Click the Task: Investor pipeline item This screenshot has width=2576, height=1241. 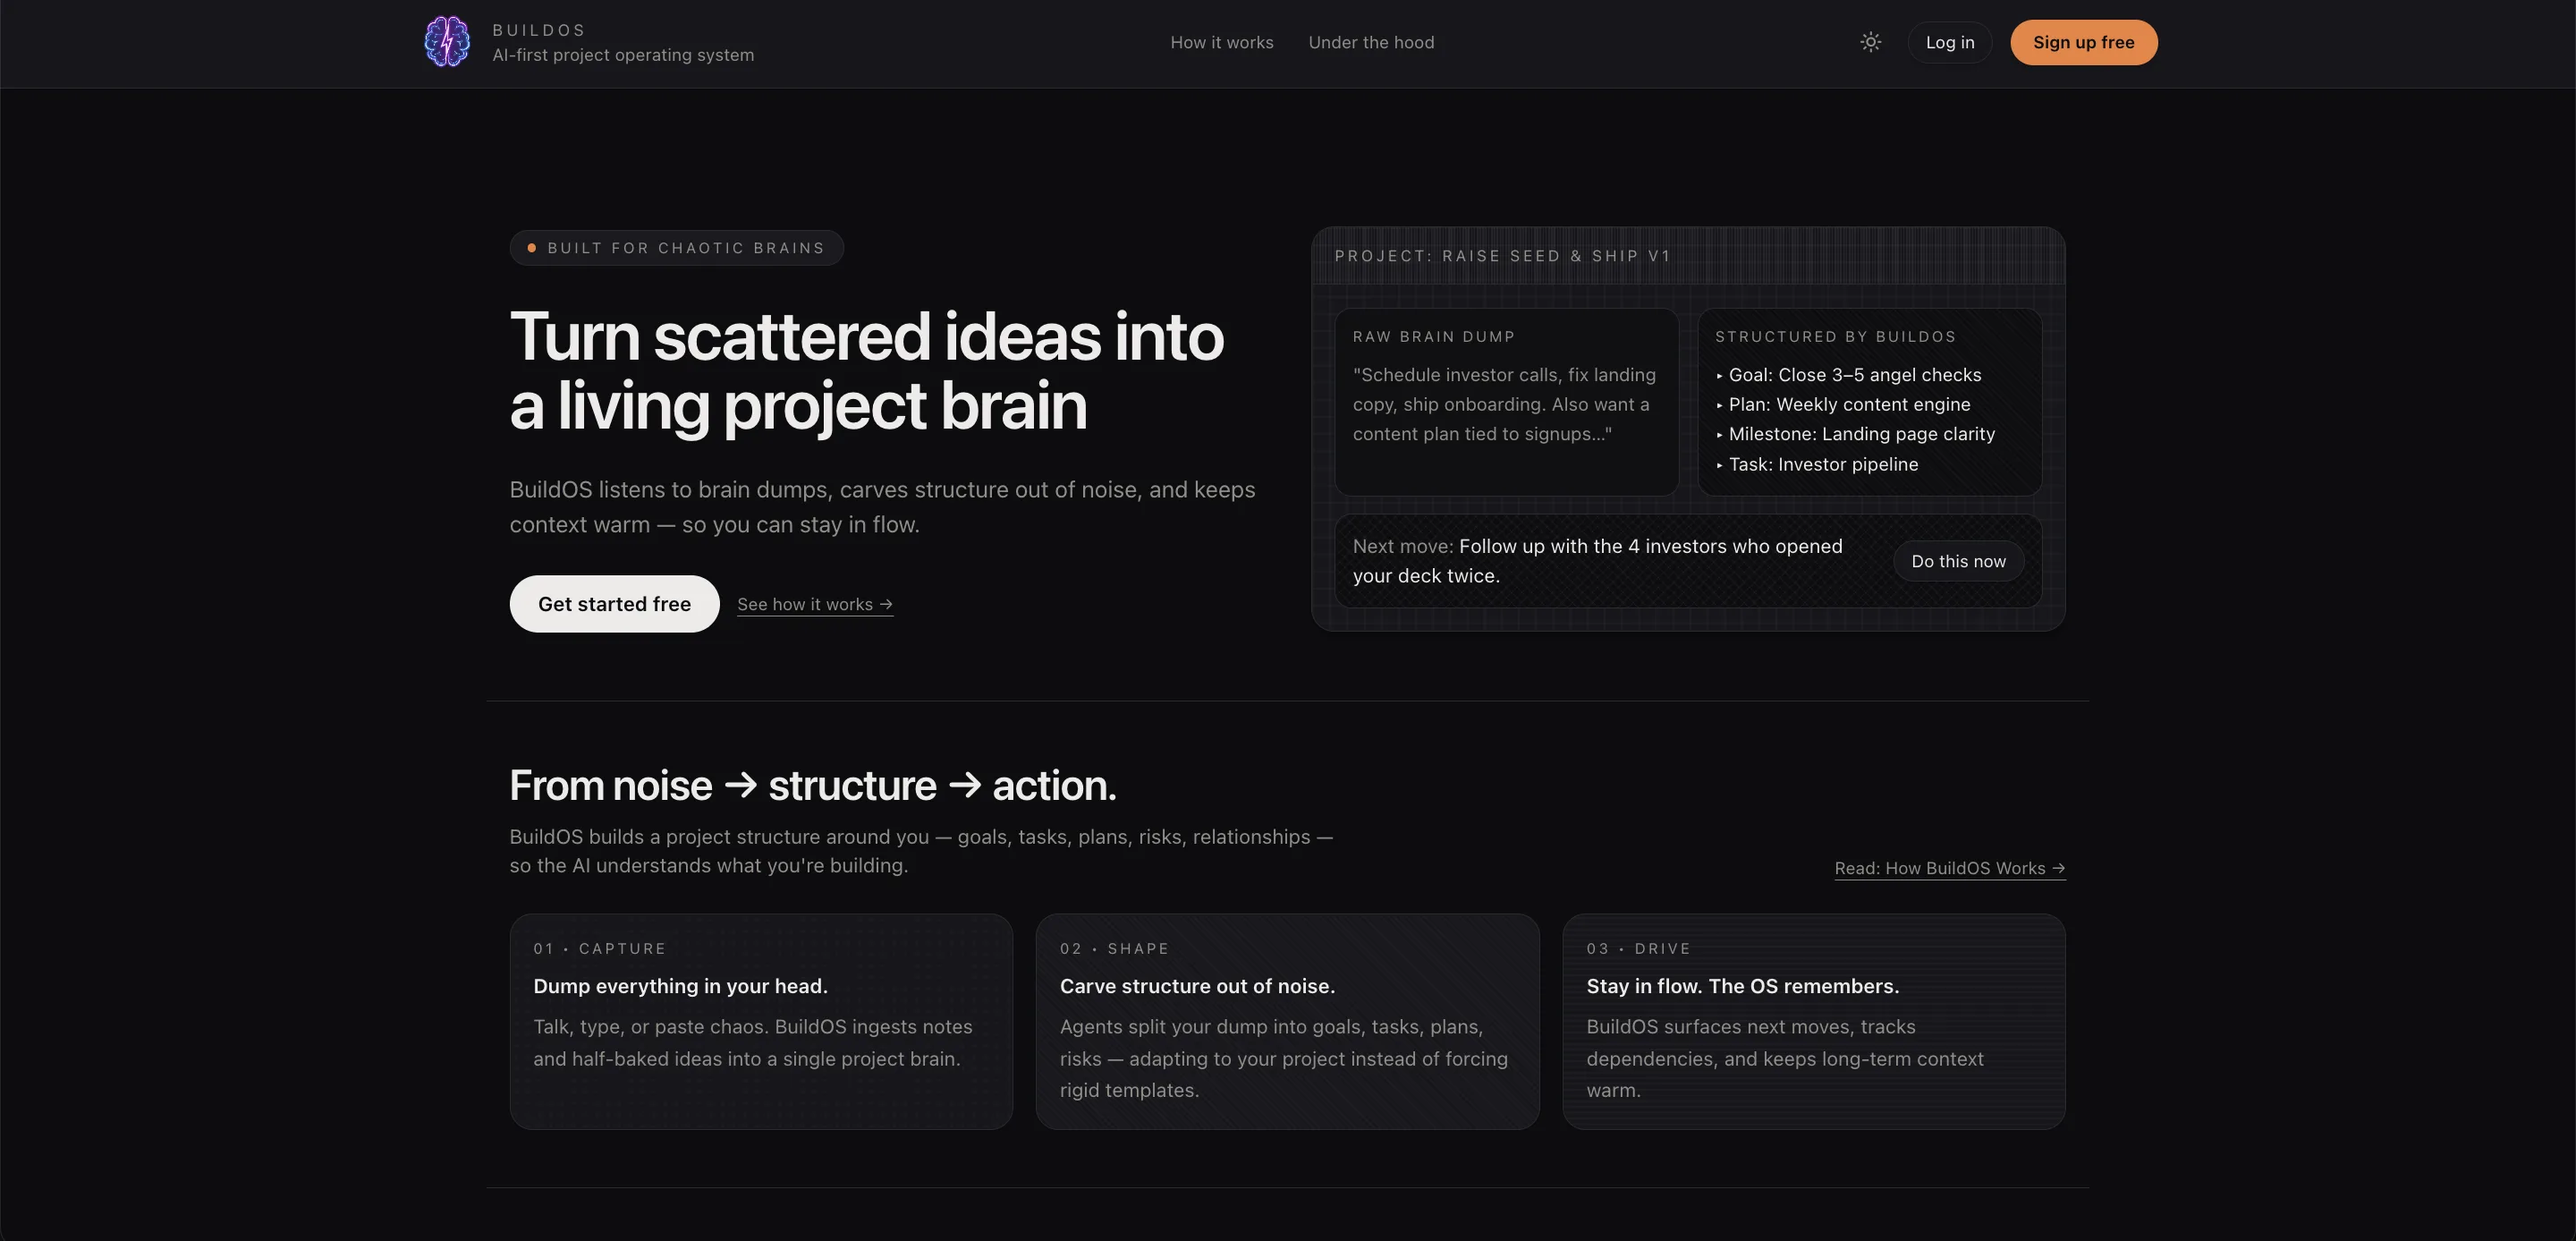point(1823,464)
